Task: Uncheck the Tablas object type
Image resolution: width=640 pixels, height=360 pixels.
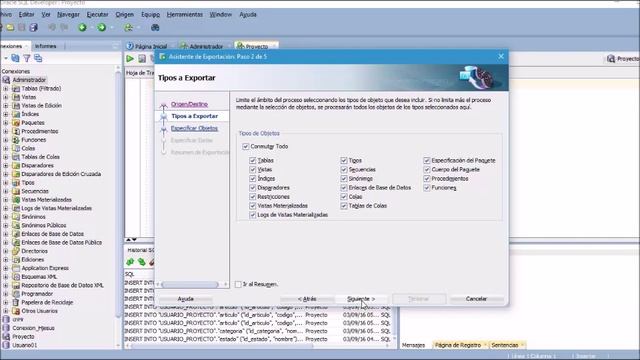Action: point(253,160)
